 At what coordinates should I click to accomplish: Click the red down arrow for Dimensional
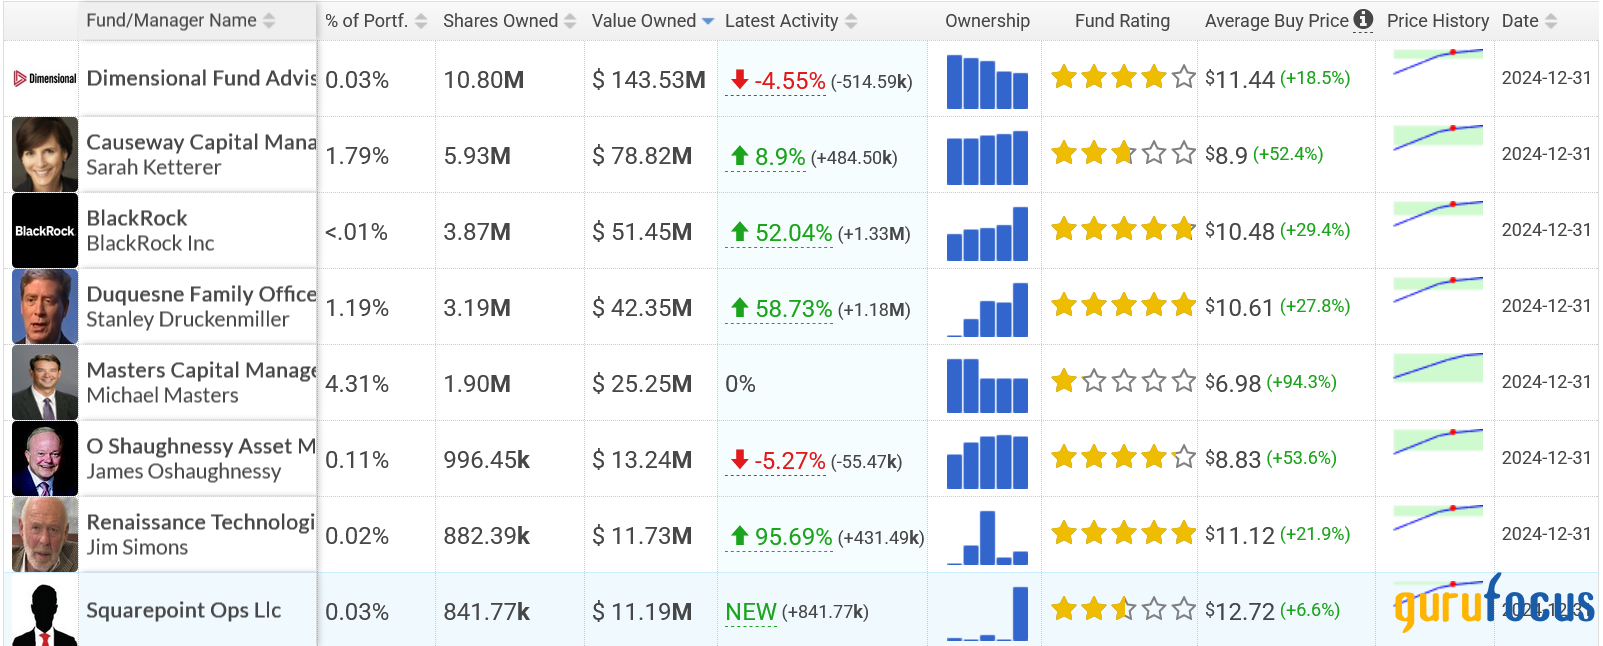coord(740,80)
